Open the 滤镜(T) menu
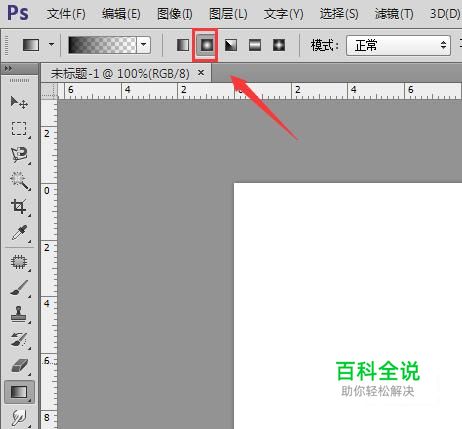 [394, 14]
